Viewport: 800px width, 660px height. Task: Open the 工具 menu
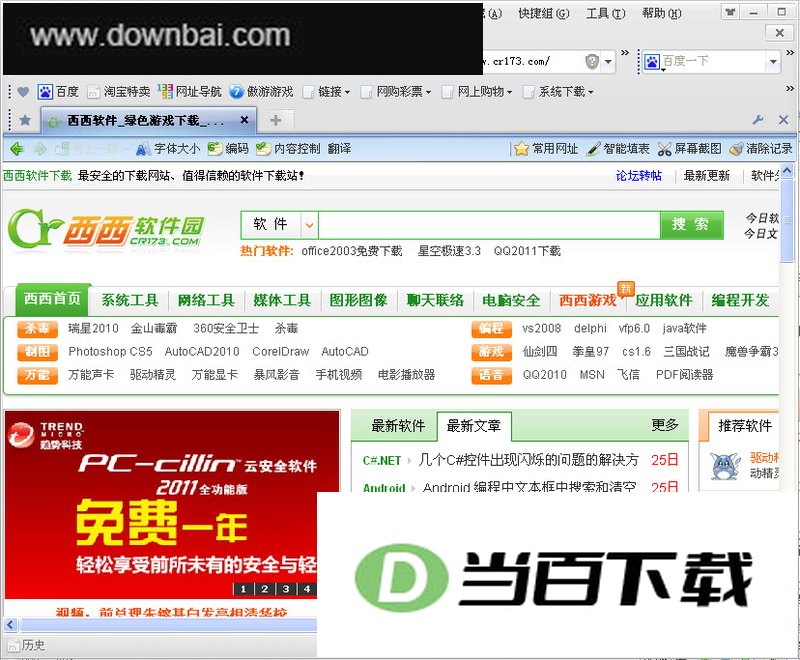(x=605, y=13)
